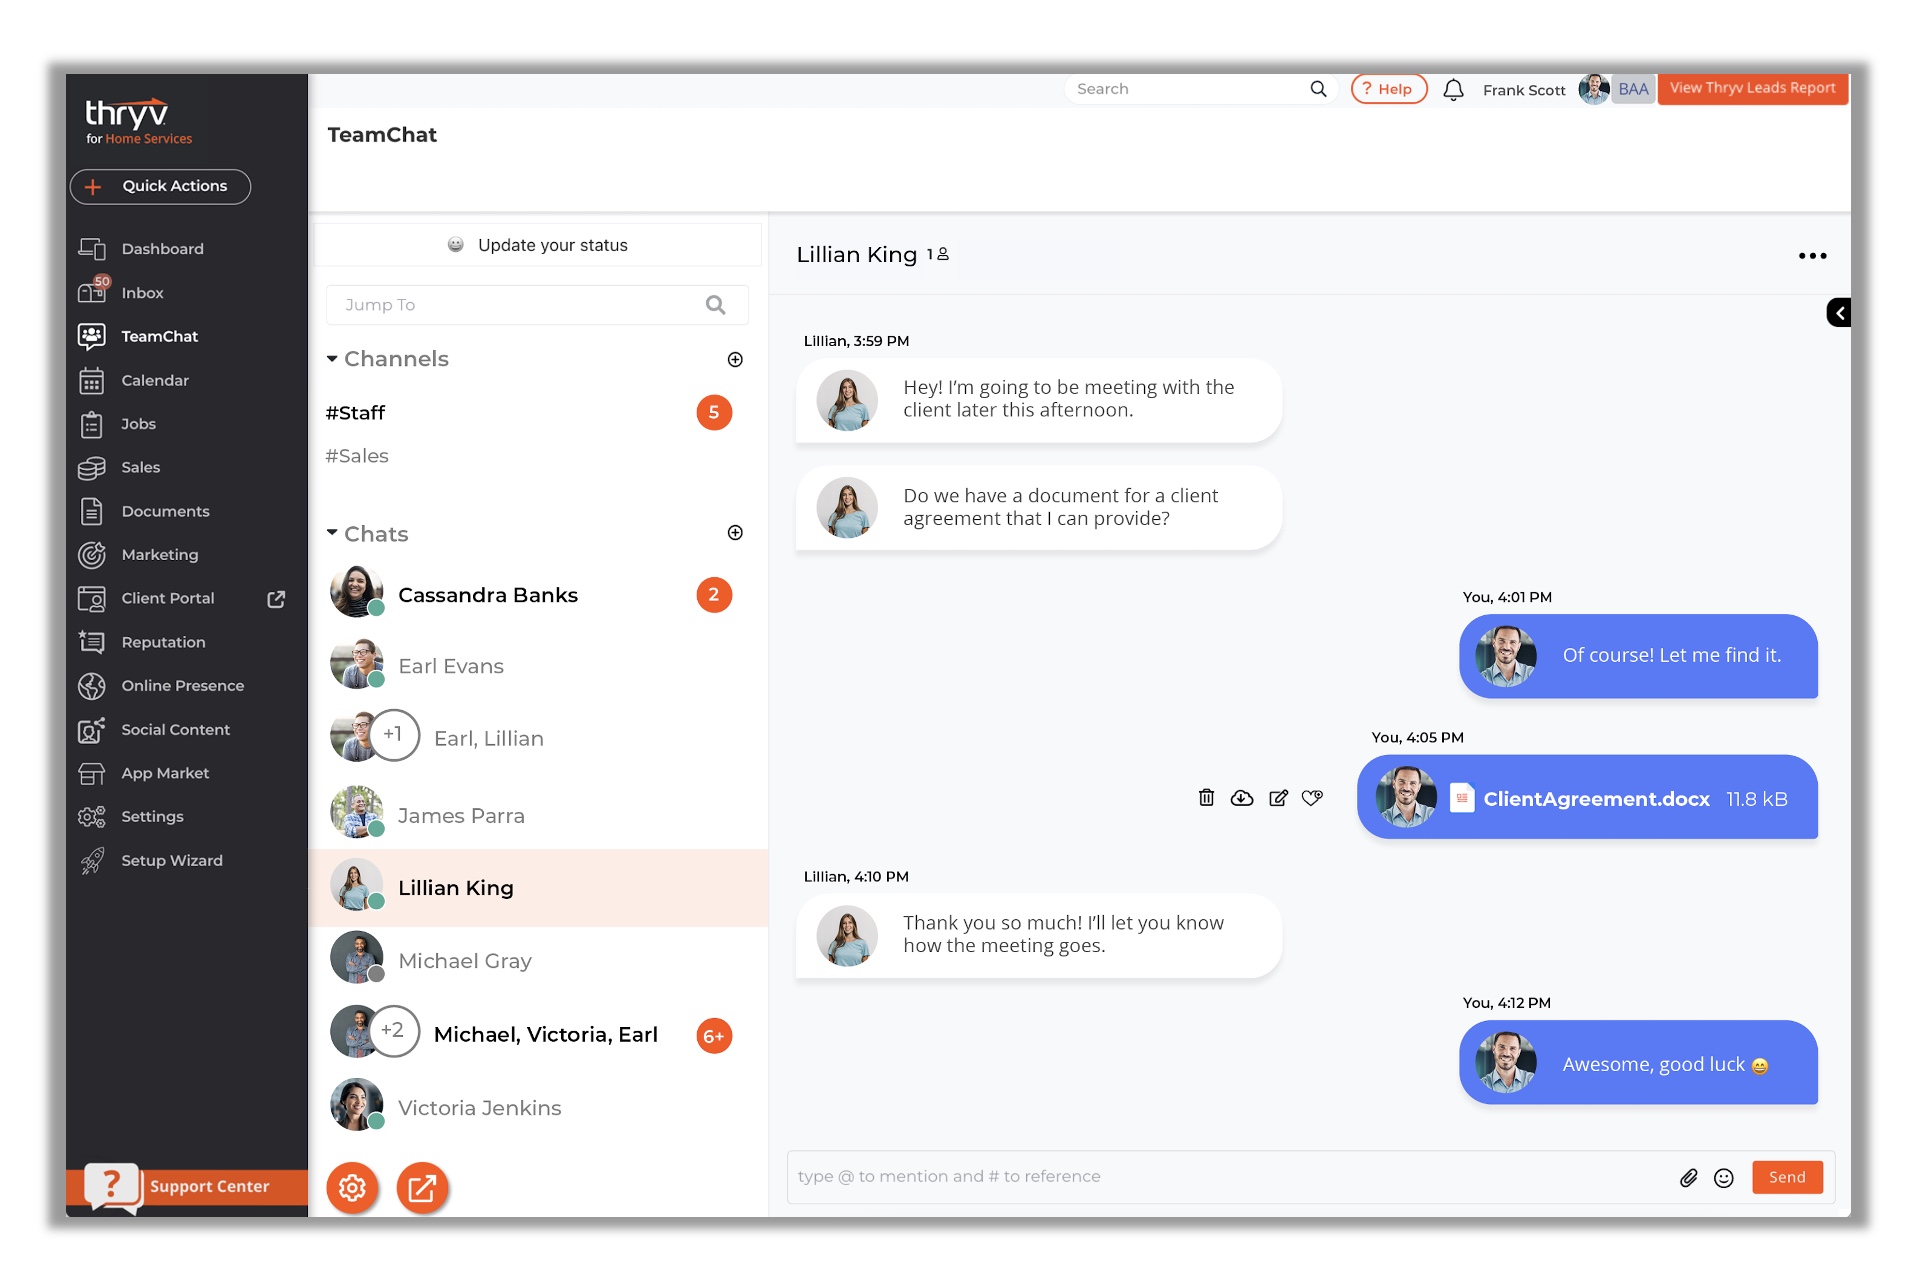Open the Sales coins icon
This screenshot has height=1268, width=1916.
click(92, 467)
